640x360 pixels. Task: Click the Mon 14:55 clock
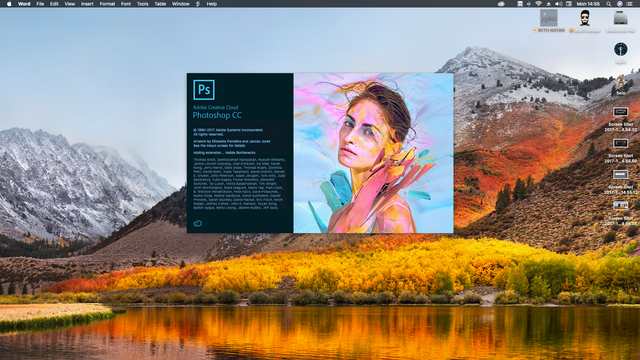(x=588, y=4)
